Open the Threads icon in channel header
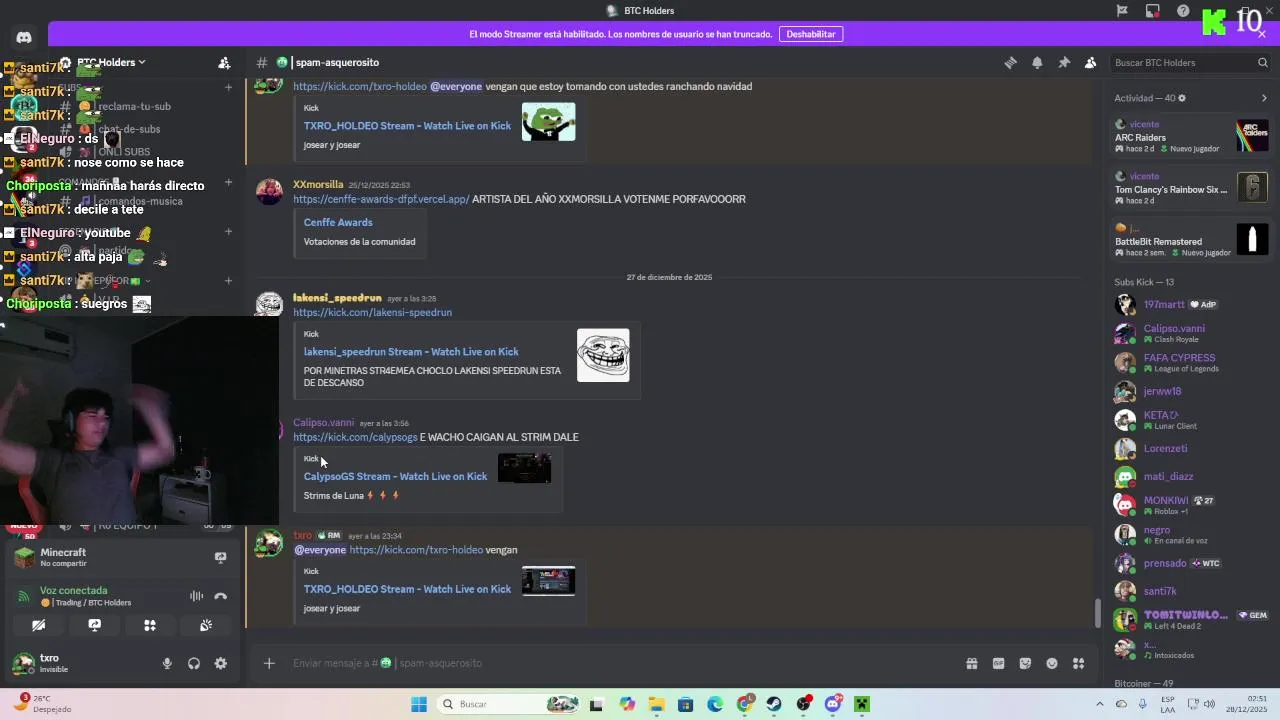 point(1010,62)
